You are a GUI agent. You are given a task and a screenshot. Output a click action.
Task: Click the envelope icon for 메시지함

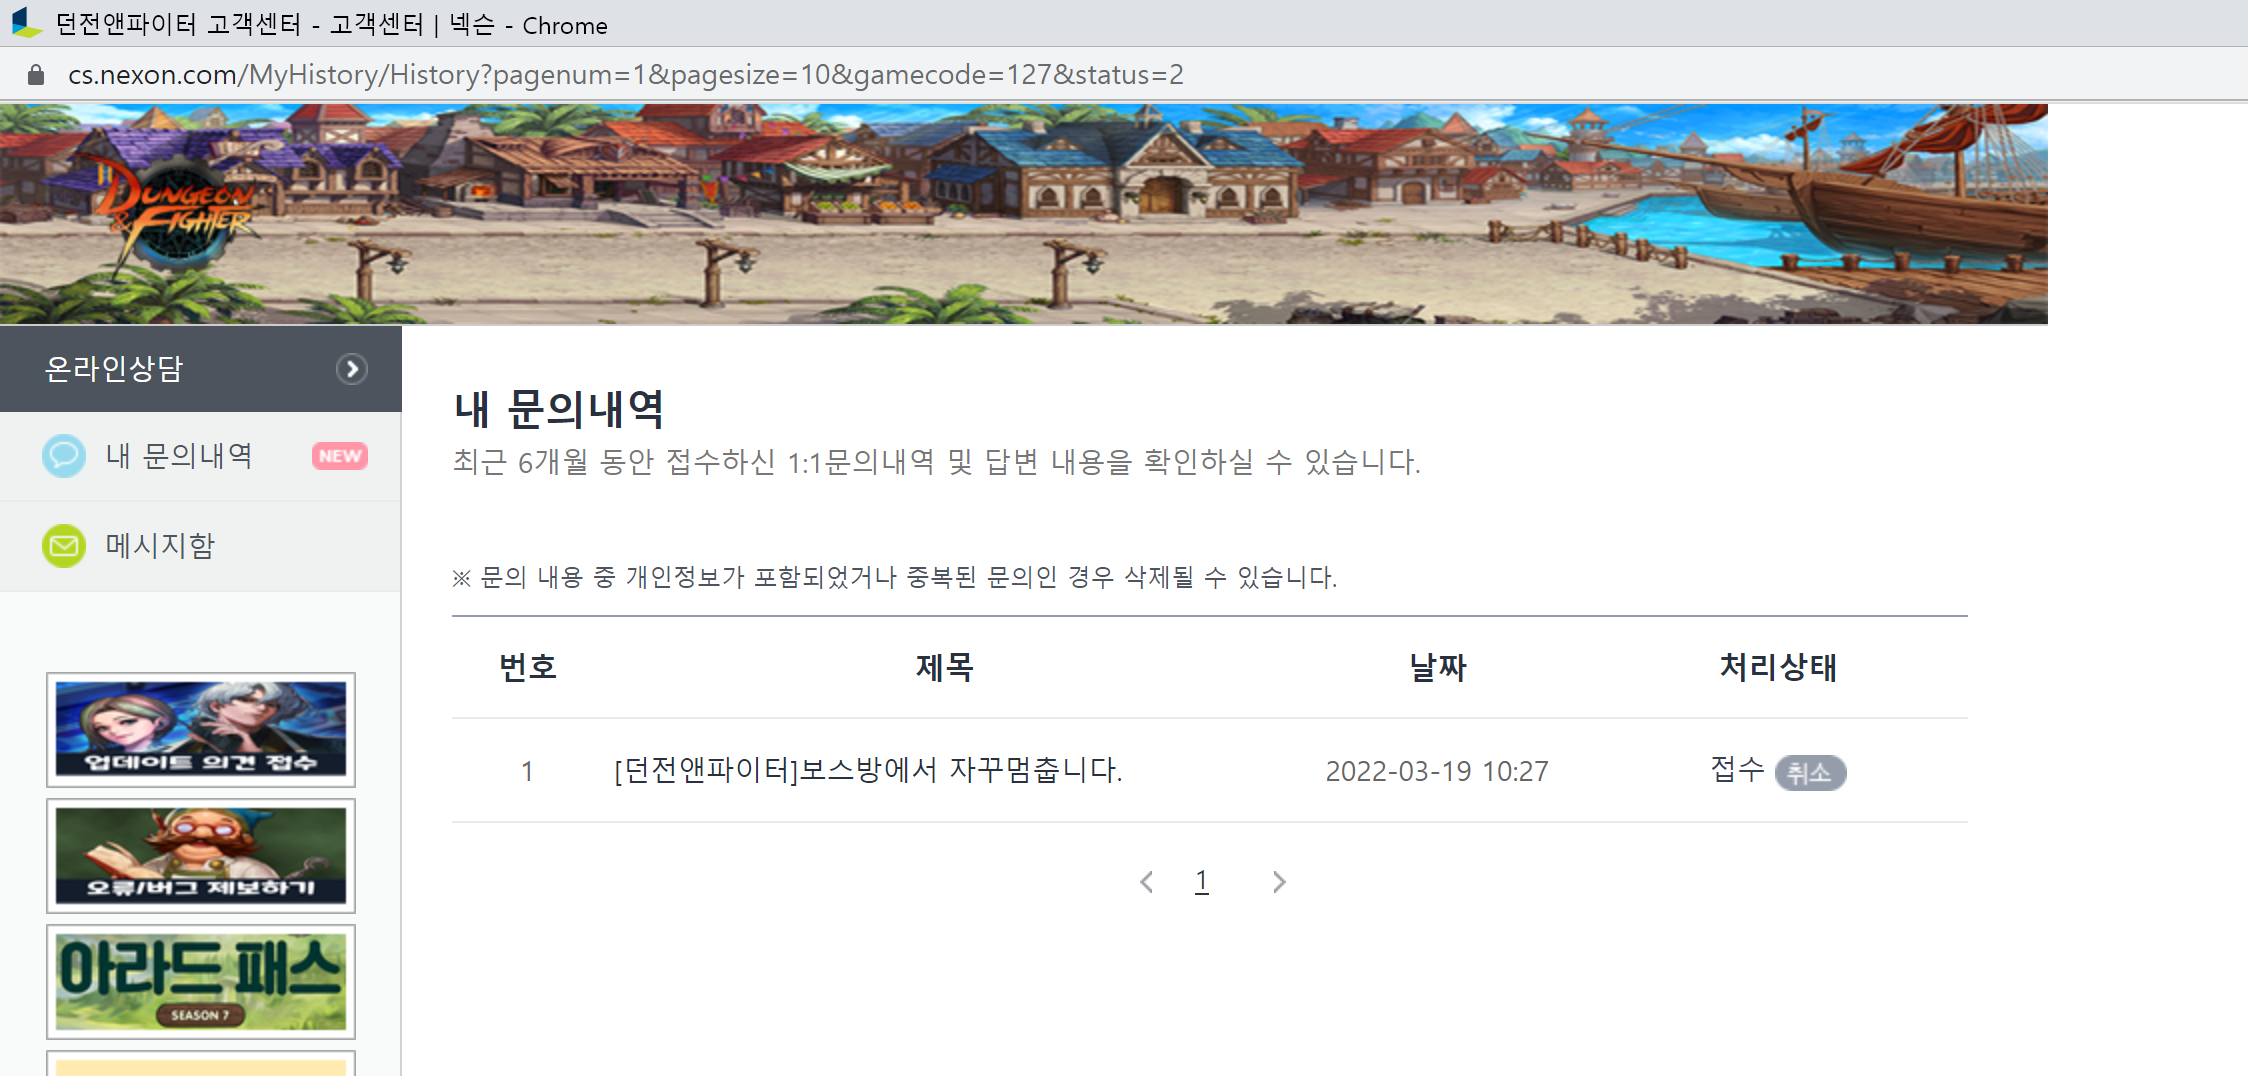64,546
